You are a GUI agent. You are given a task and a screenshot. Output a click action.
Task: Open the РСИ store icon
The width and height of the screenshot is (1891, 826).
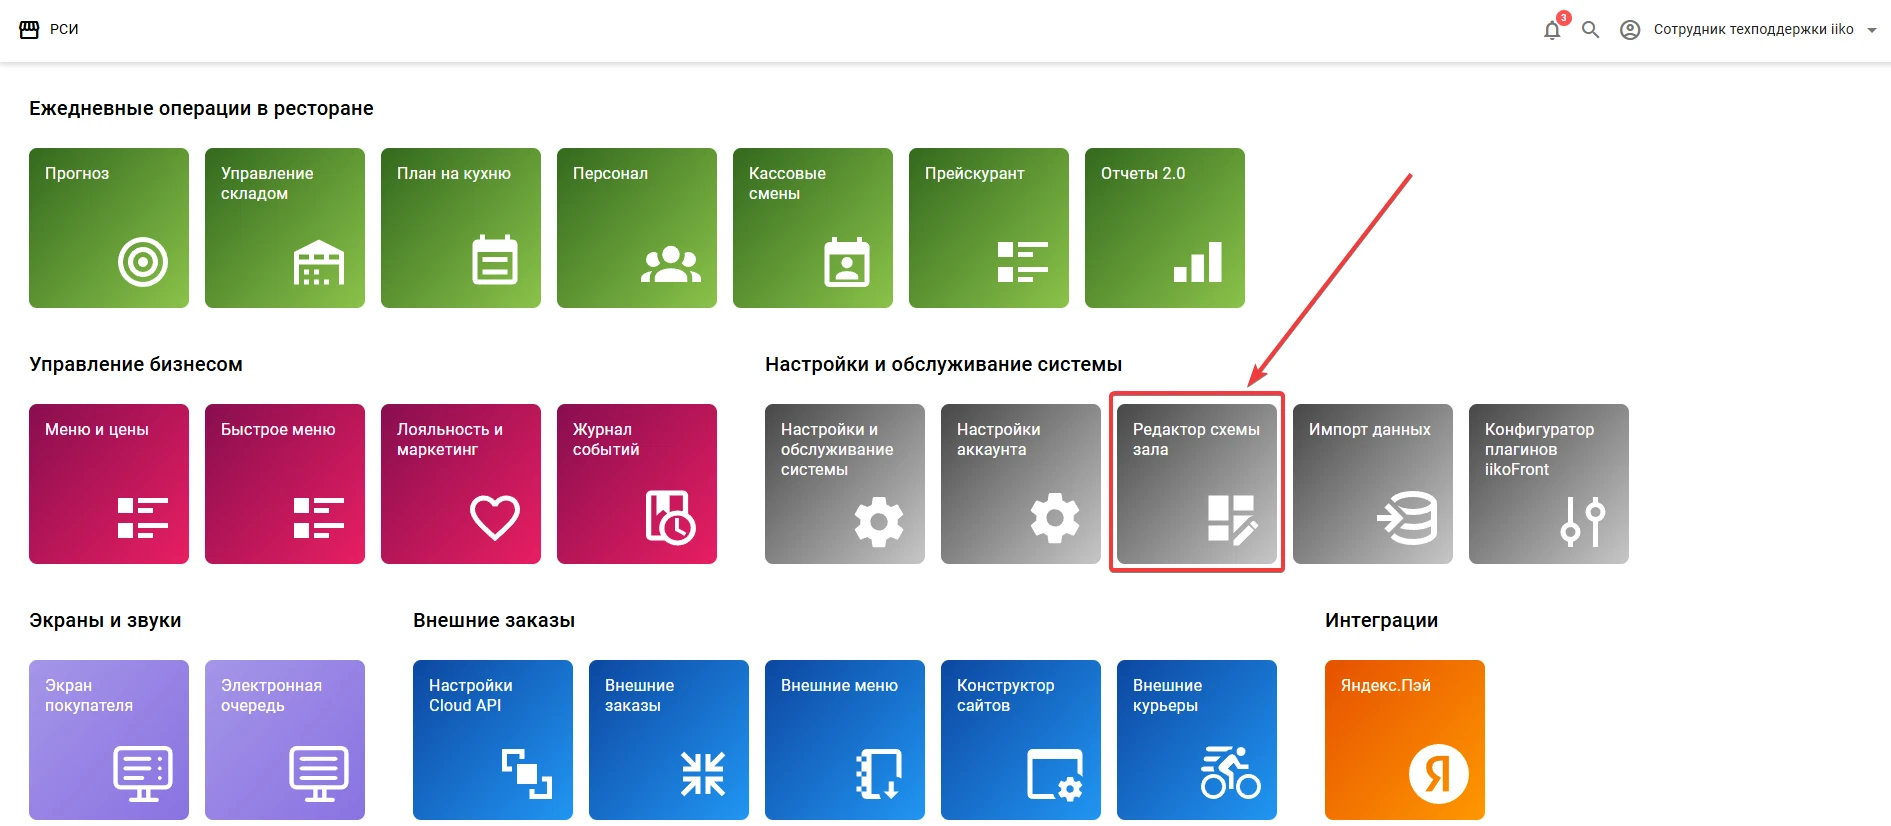29,30
